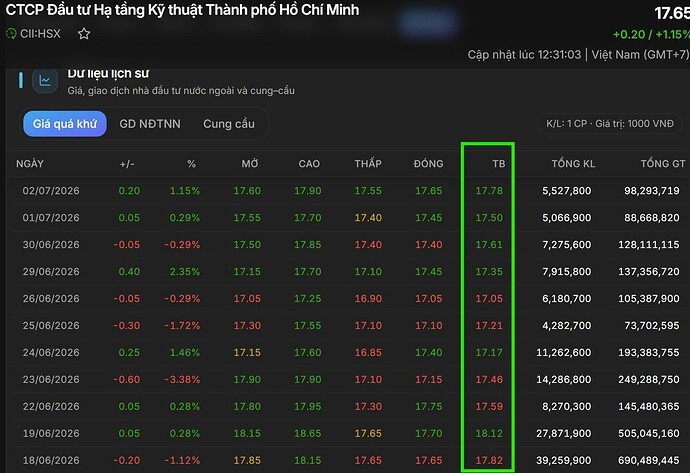Switch to the GD NĐTNN tab
Image resolution: width=690 pixels, height=473 pixels.
point(150,124)
